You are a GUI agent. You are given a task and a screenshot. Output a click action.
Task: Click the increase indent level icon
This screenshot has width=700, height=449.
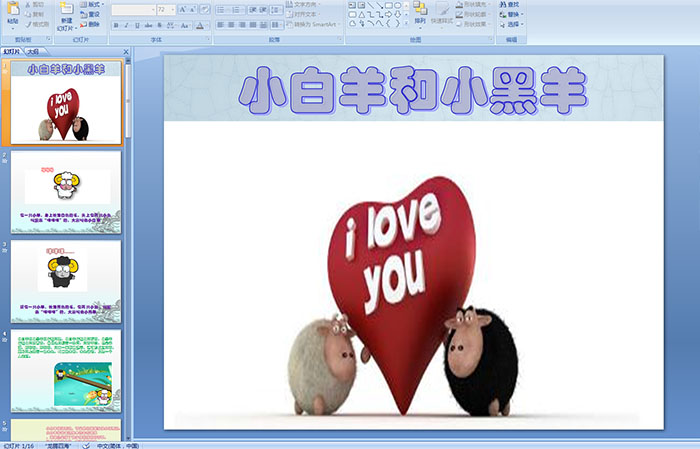coord(263,10)
